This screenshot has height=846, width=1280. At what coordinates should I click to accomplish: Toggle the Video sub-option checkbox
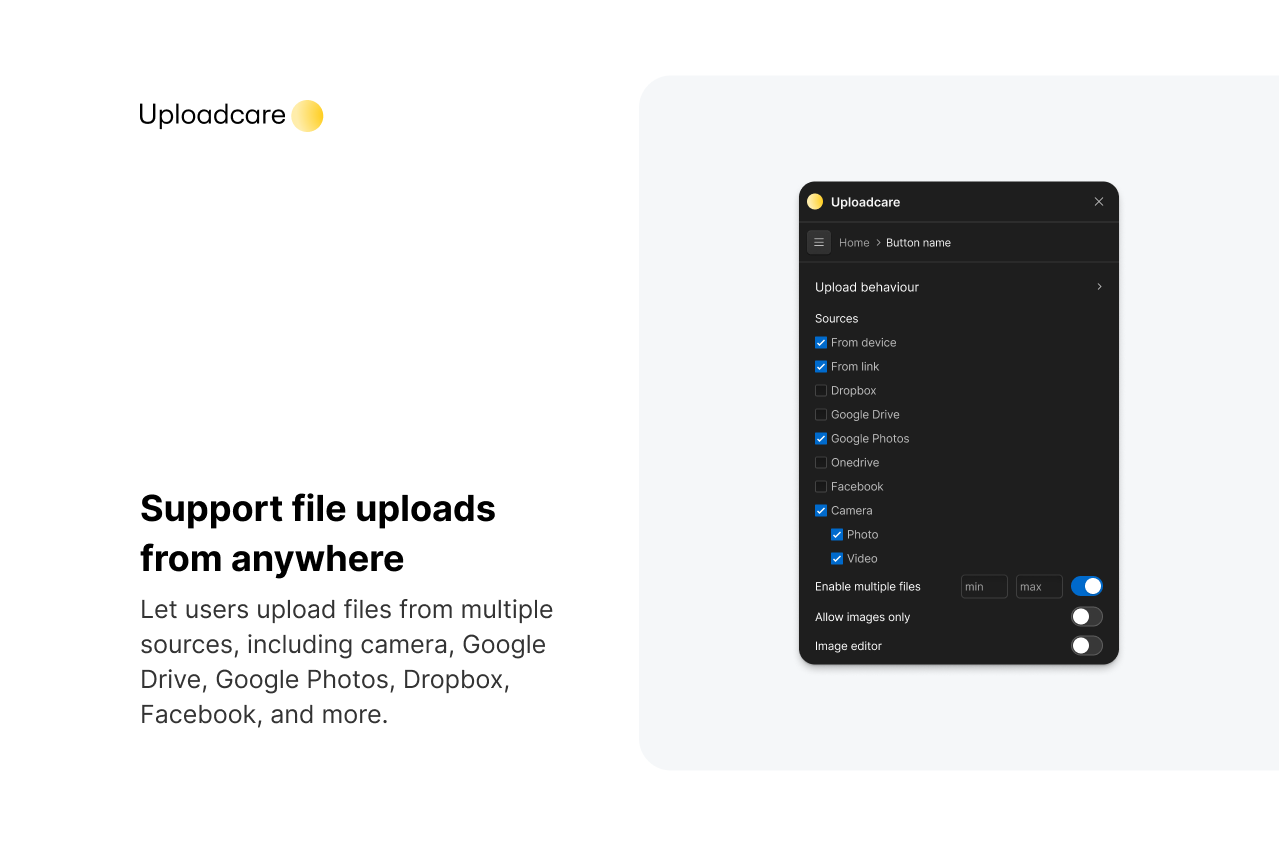point(837,558)
